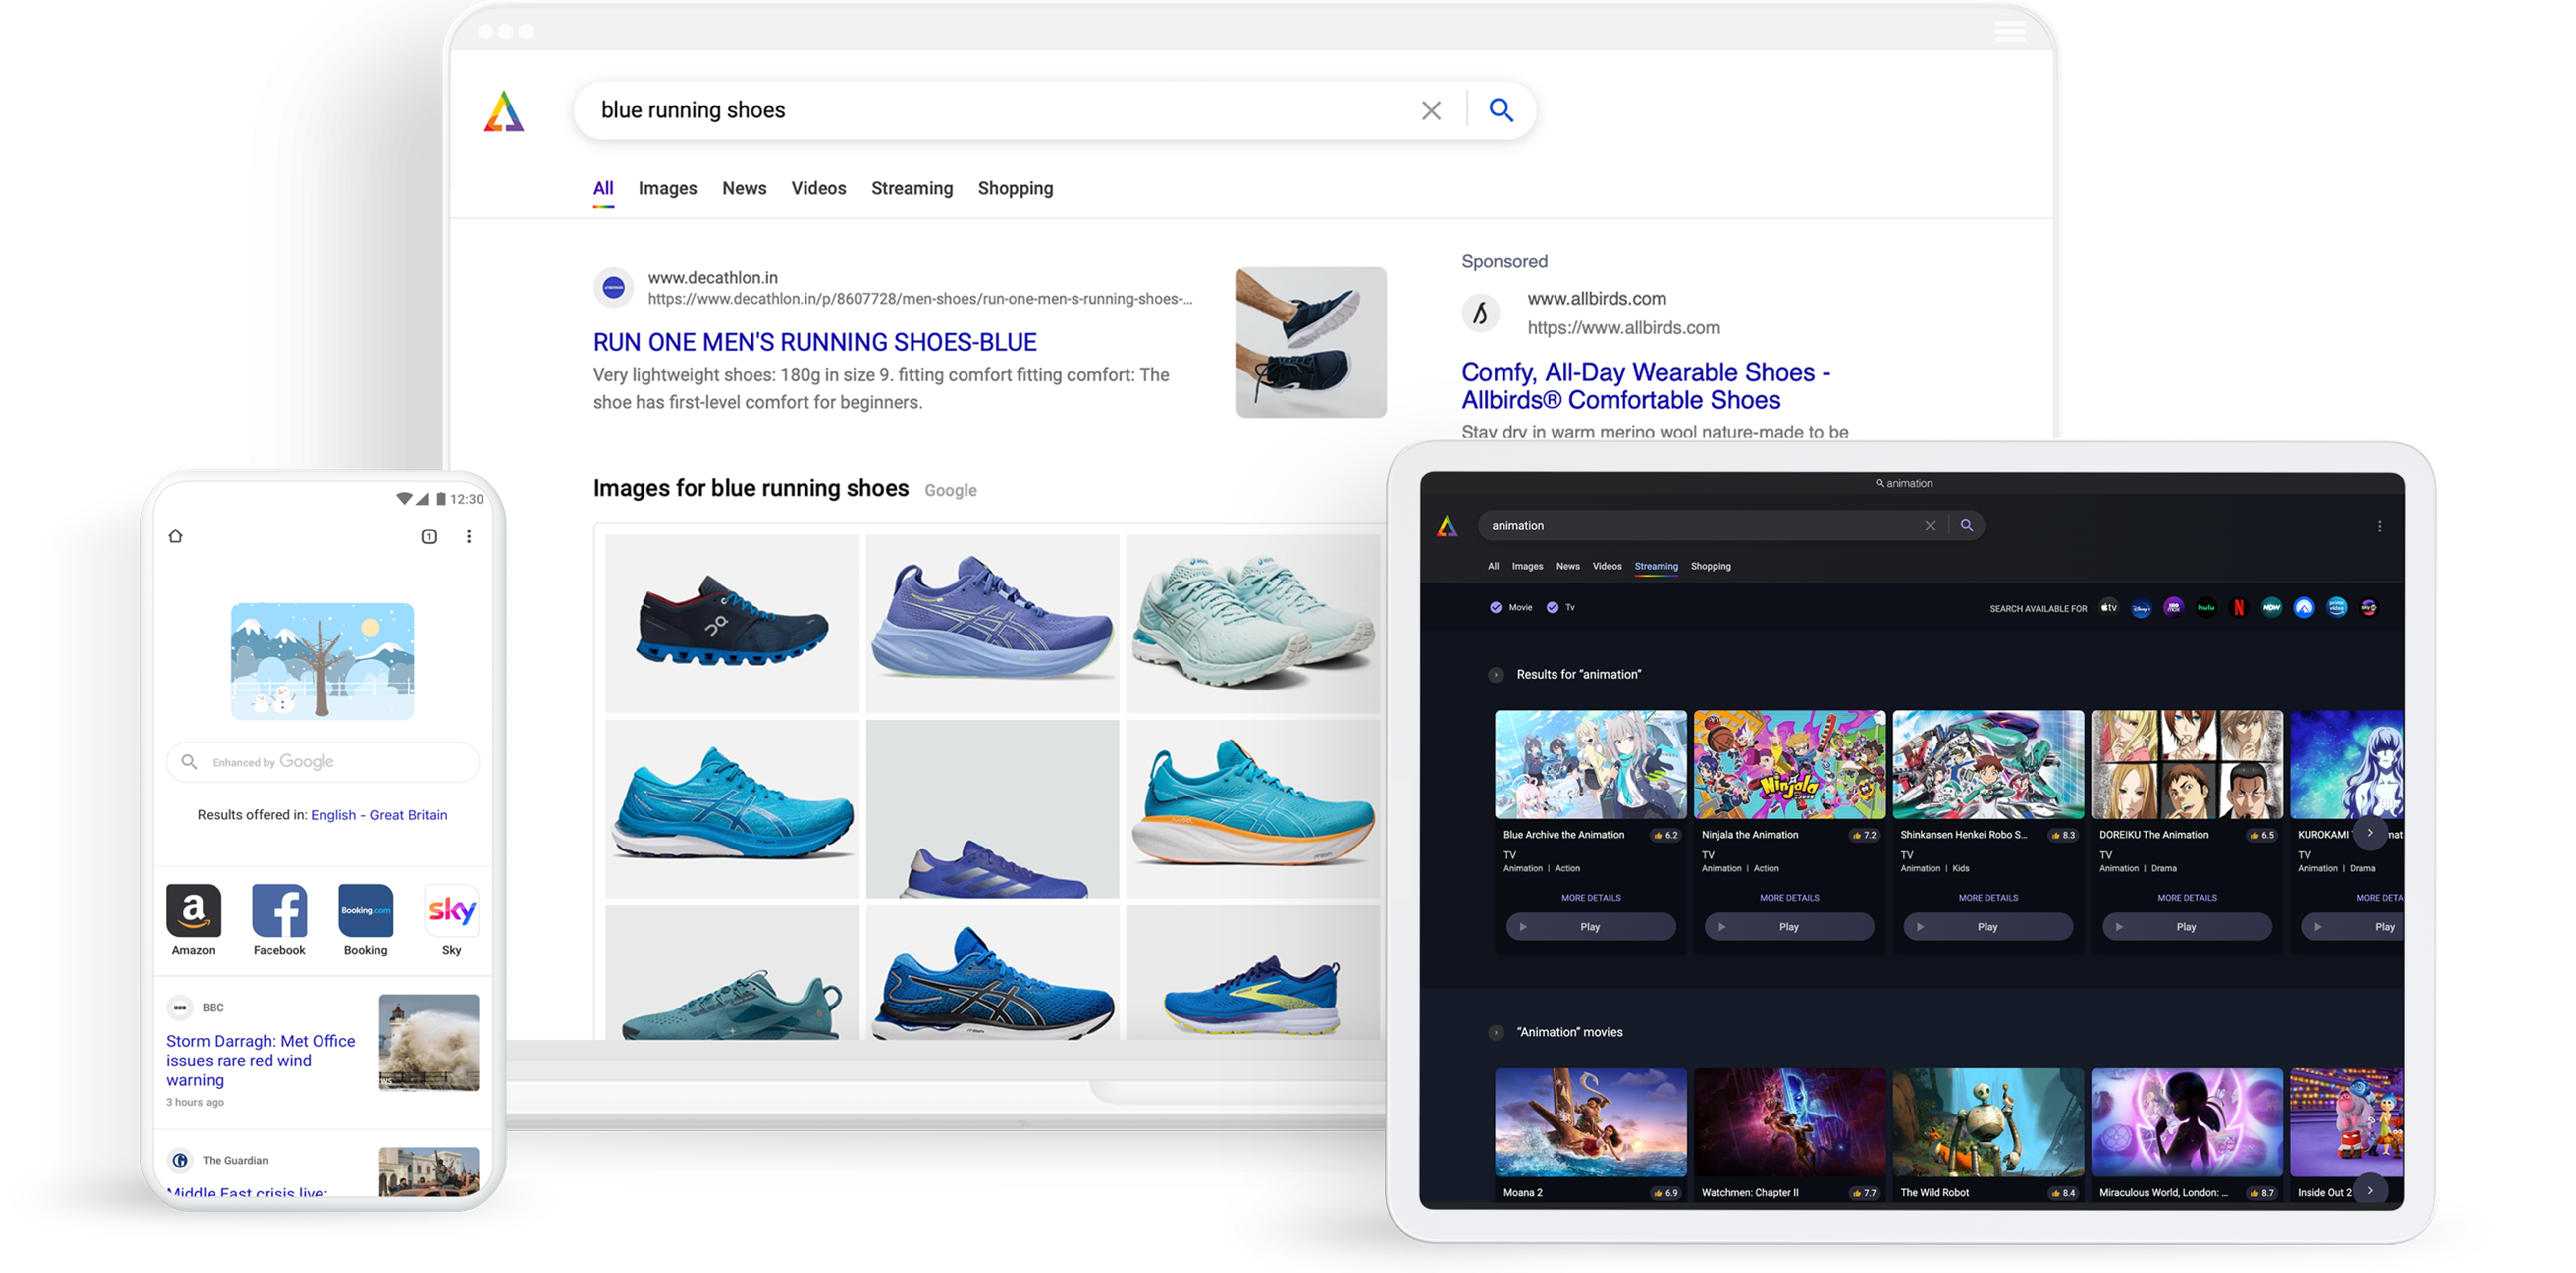The height and width of the screenshot is (1273, 2576).
Task: Open the Storm Darragh Met Office news story
Action: click(x=261, y=1060)
